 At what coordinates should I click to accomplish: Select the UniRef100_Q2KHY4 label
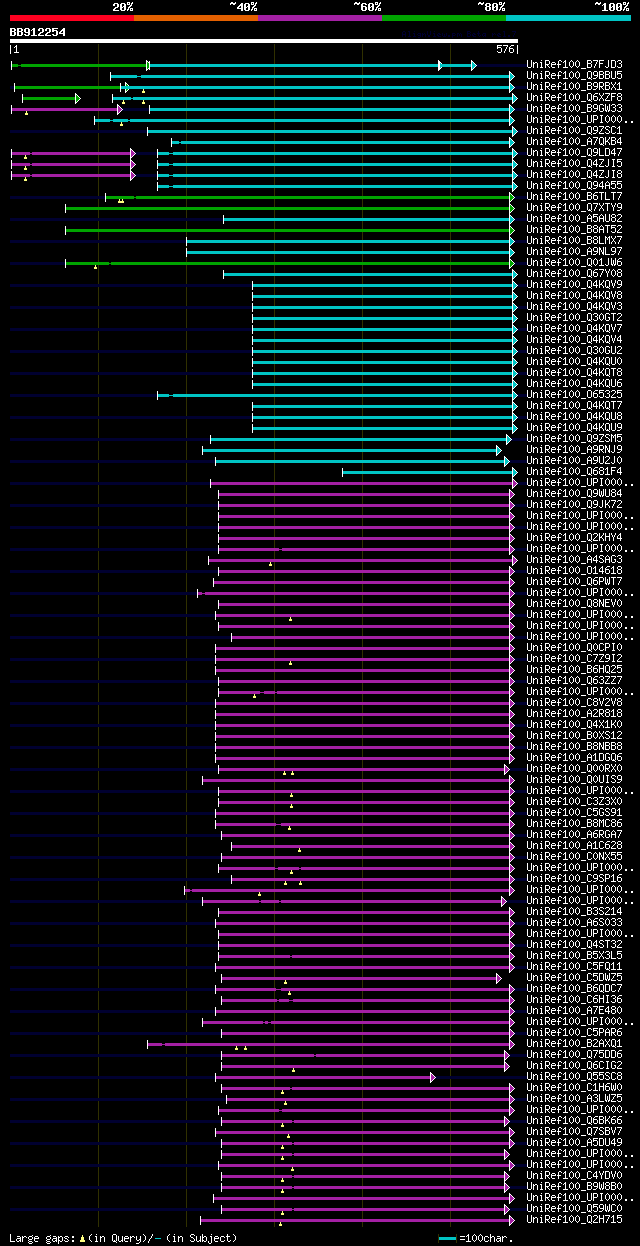coord(574,537)
